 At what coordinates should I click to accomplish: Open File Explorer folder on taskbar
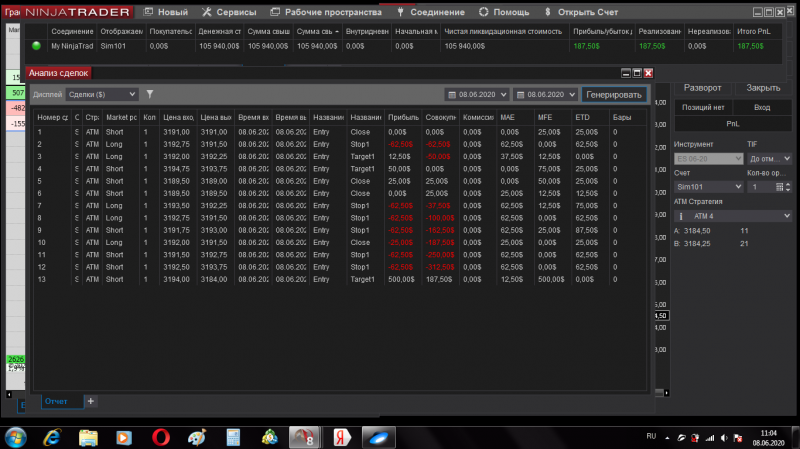pyautogui.click(x=88, y=438)
